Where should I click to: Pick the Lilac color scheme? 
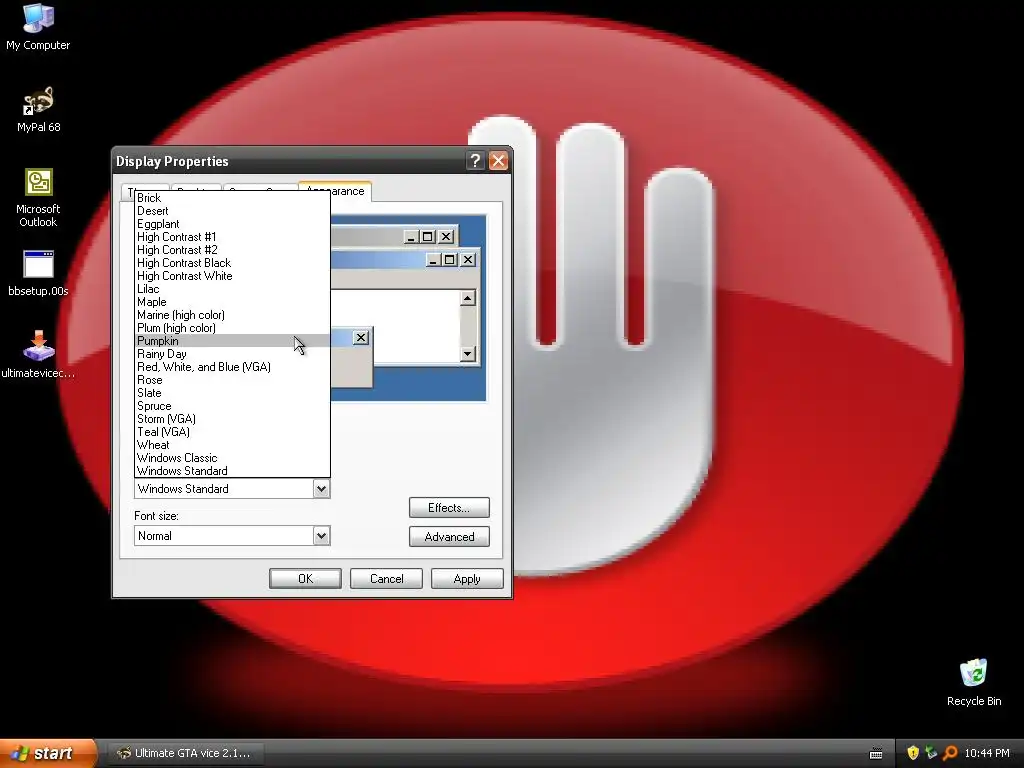tap(232, 289)
